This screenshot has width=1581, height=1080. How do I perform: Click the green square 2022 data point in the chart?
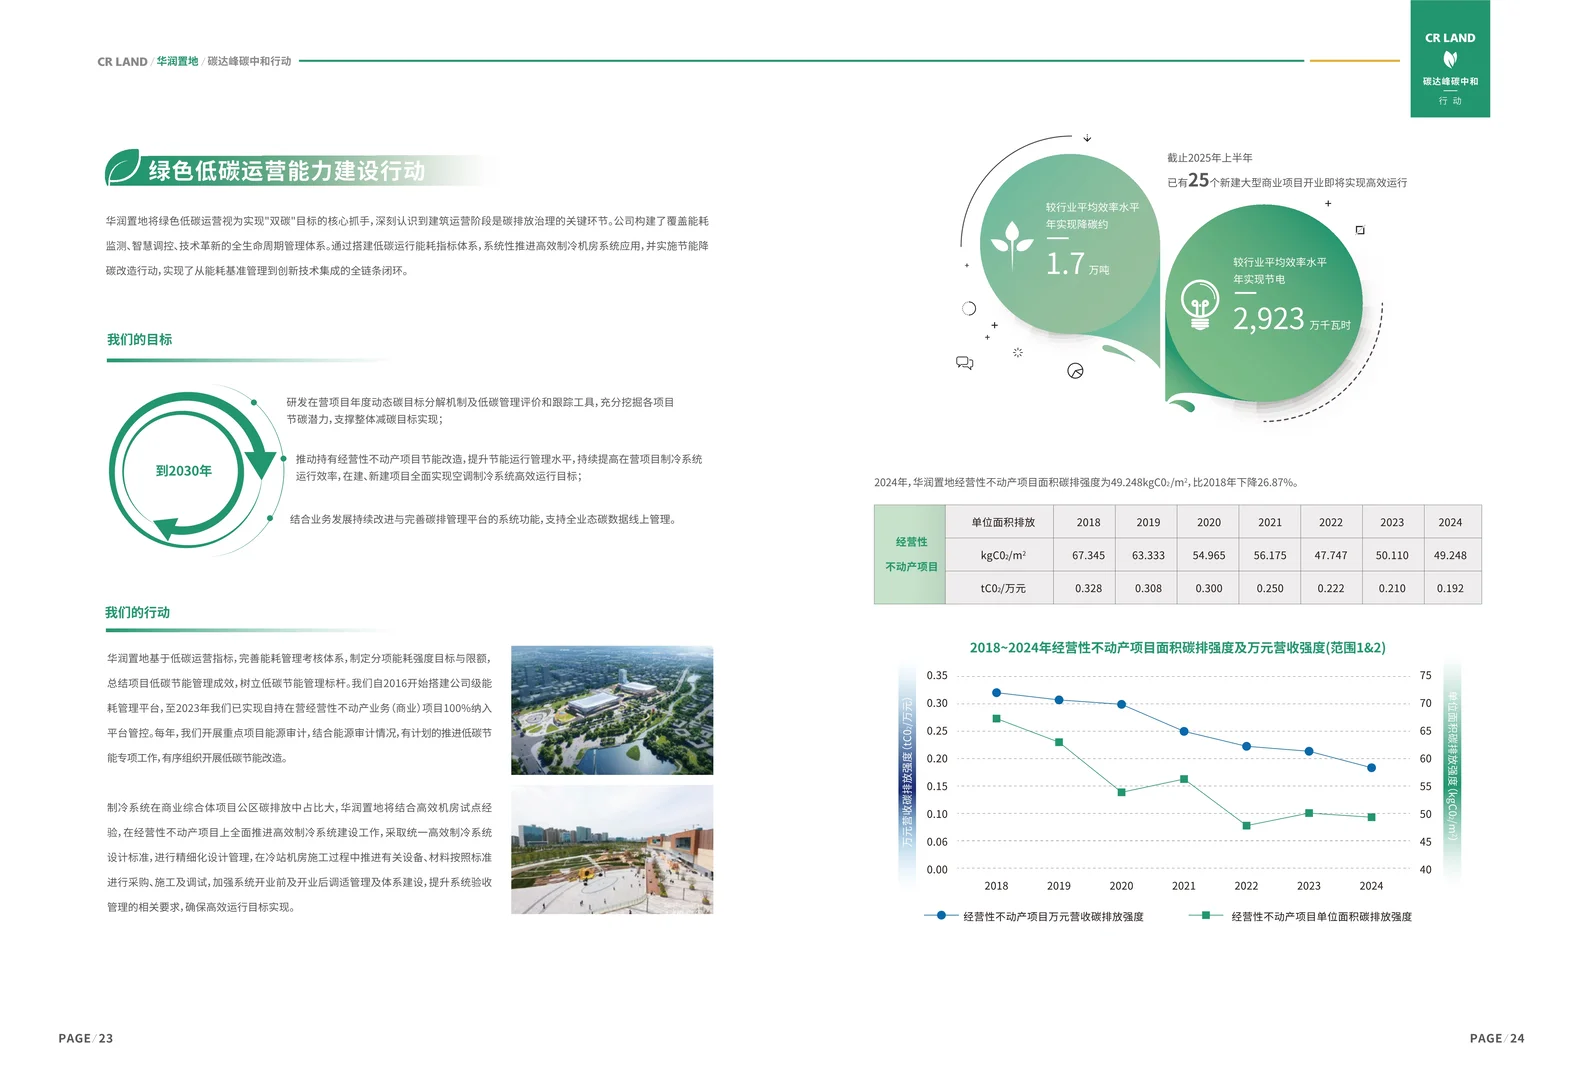click(x=1246, y=825)
